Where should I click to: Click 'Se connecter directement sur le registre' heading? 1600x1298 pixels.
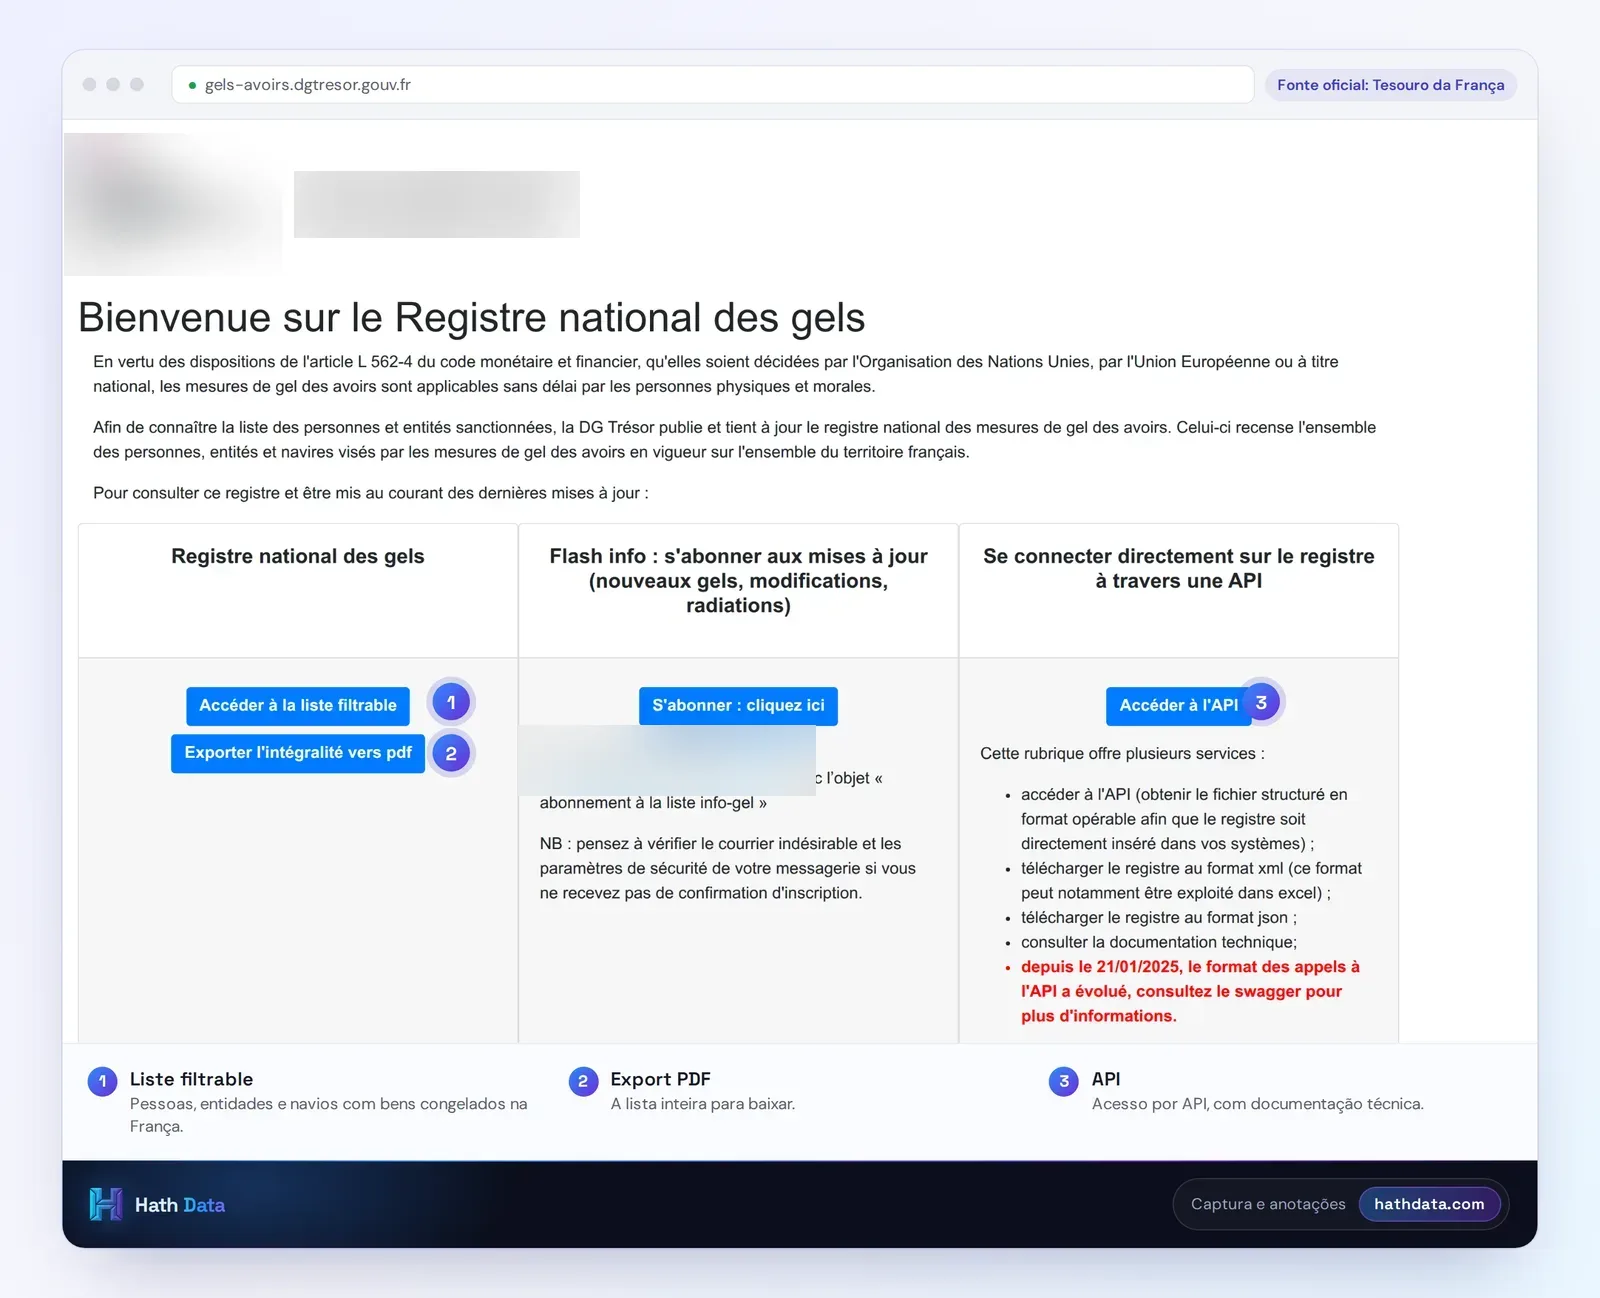(x=1178, y=568)
